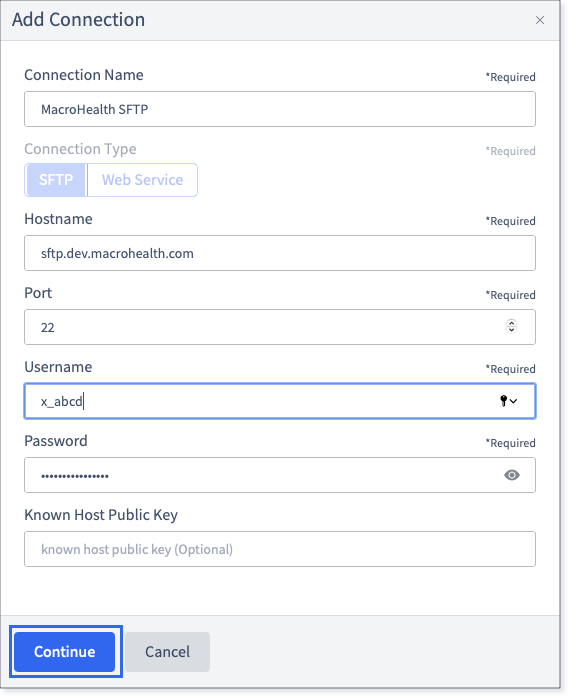
Task: Click into the Hostname input field
Action: 280,253
